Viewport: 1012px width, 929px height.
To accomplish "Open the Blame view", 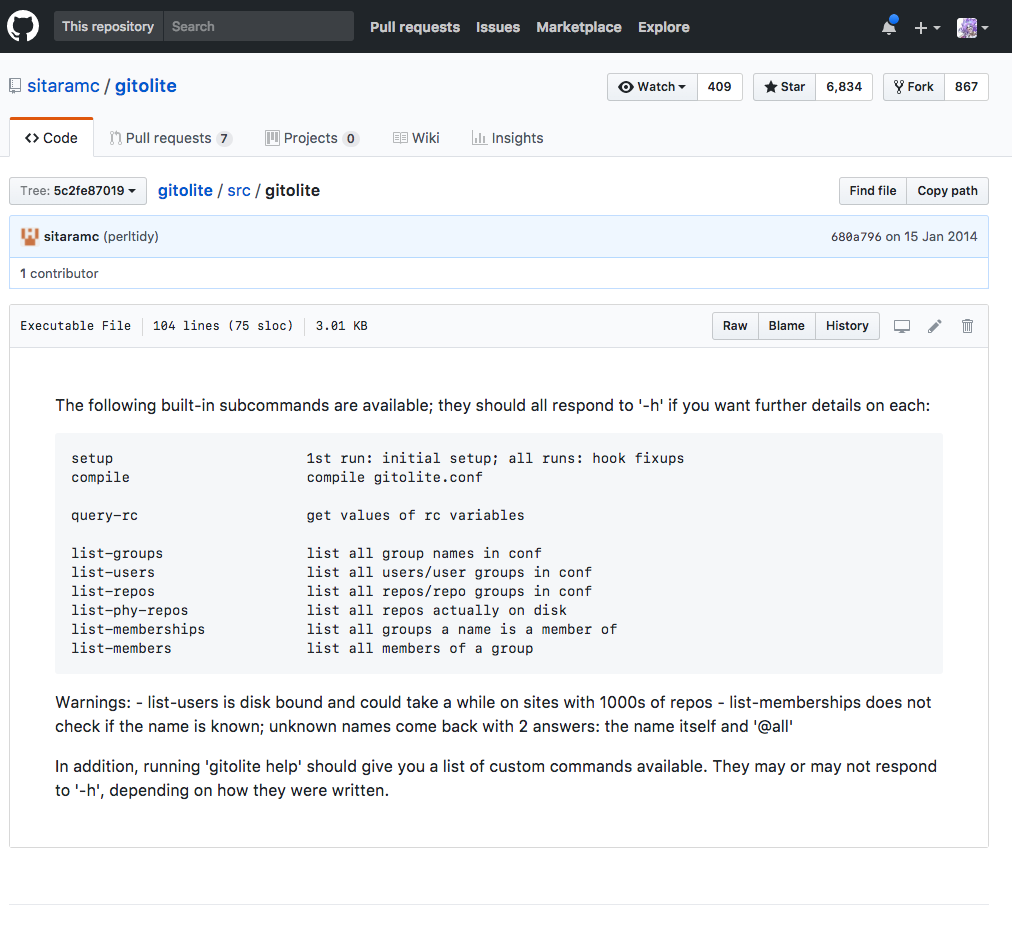I will coord(786,326).
